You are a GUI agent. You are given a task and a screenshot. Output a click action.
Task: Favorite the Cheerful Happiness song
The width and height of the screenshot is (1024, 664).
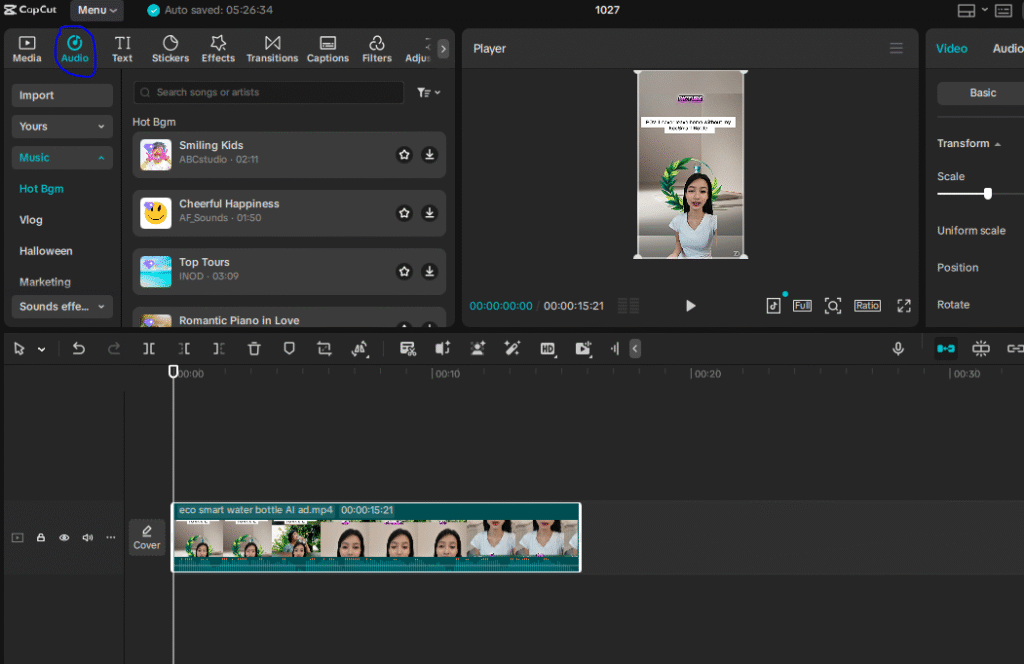404,213
